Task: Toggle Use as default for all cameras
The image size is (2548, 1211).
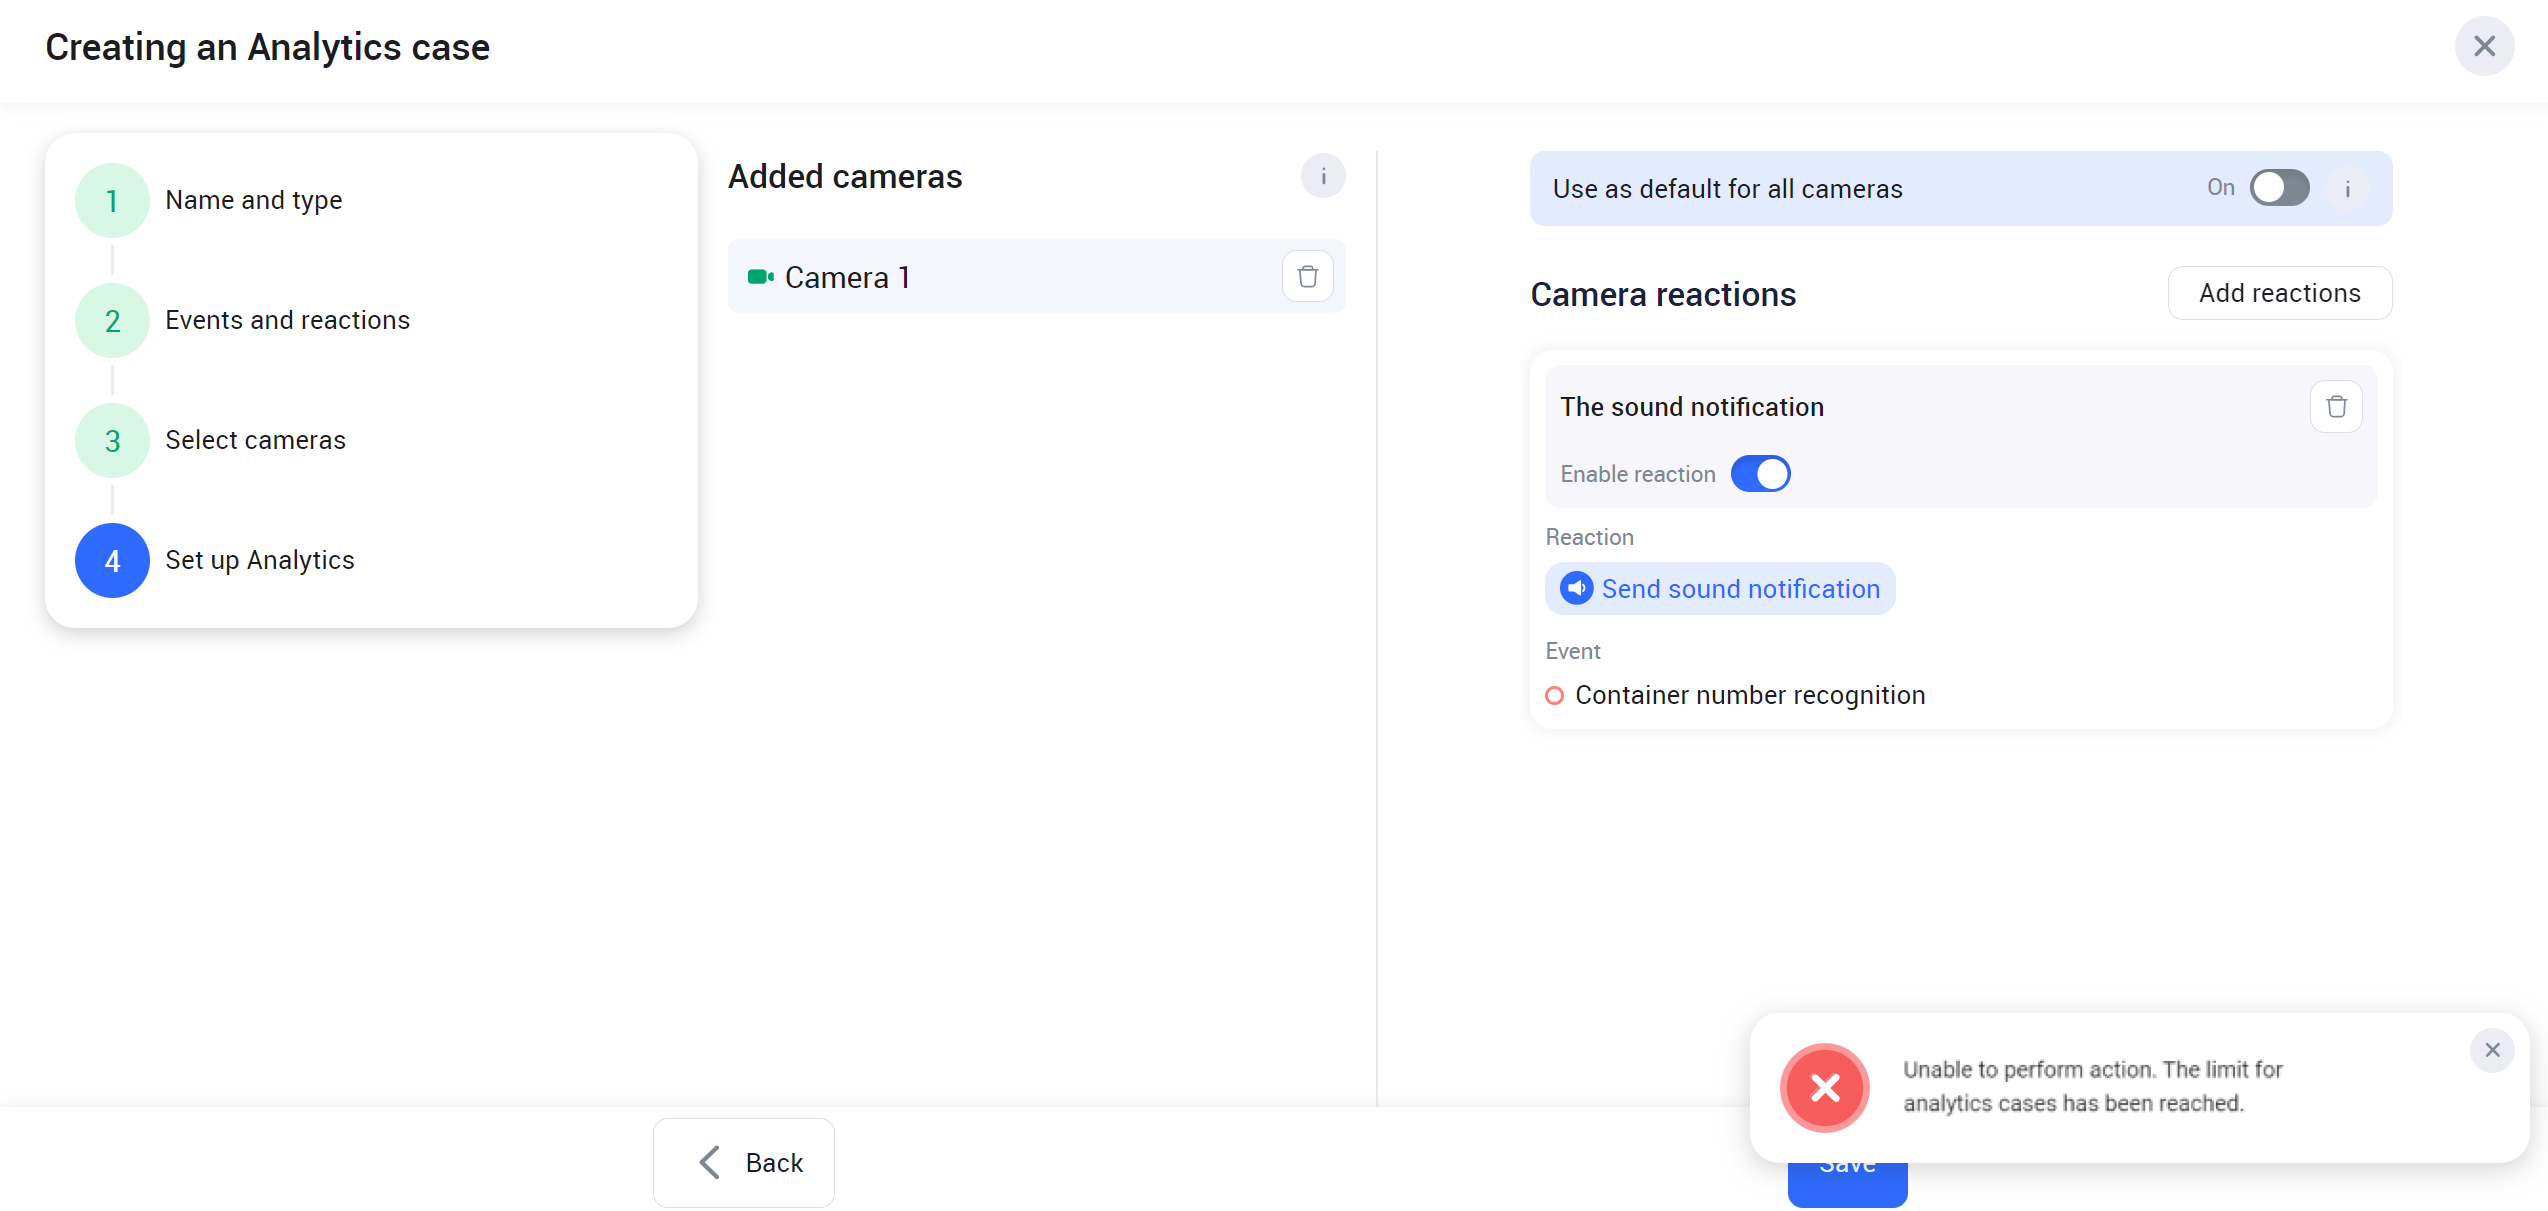Action: [2279, 188]
